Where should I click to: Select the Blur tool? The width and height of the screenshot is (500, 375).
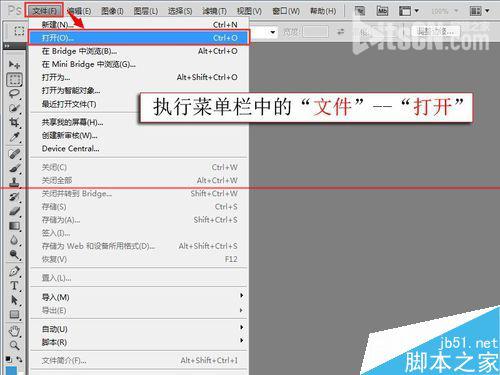(x=14, y=240)
